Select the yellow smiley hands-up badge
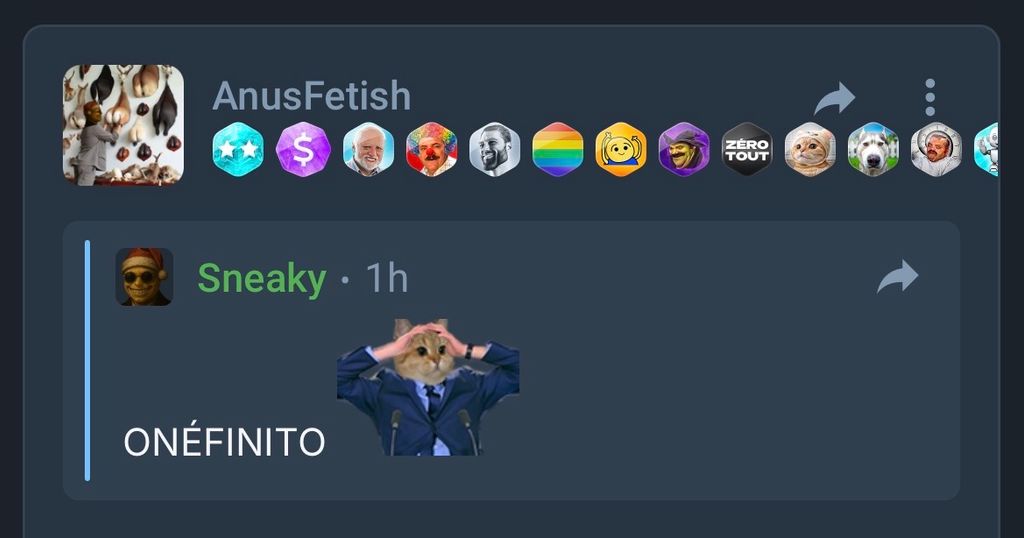This screenshot has width=1024, height=538. 621,150
